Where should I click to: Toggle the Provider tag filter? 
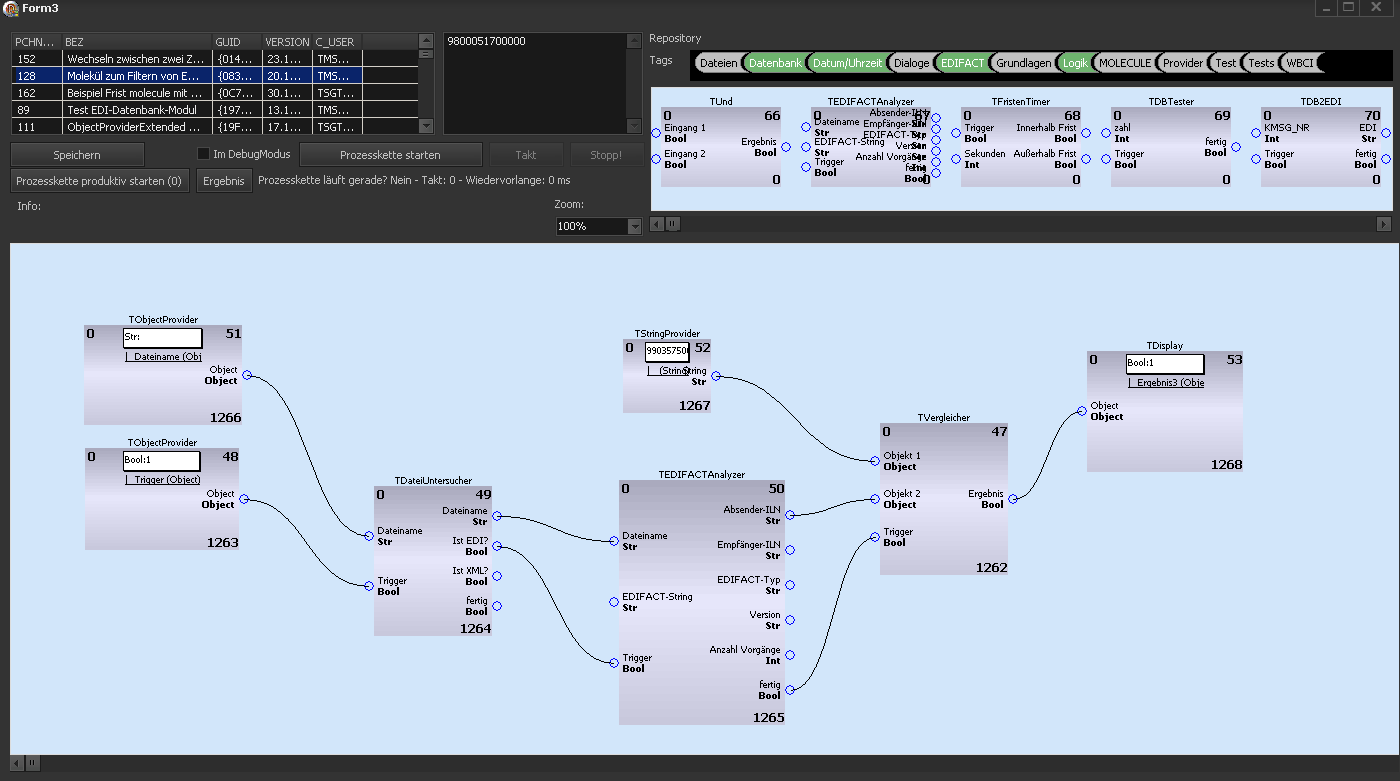point(1183,63)
